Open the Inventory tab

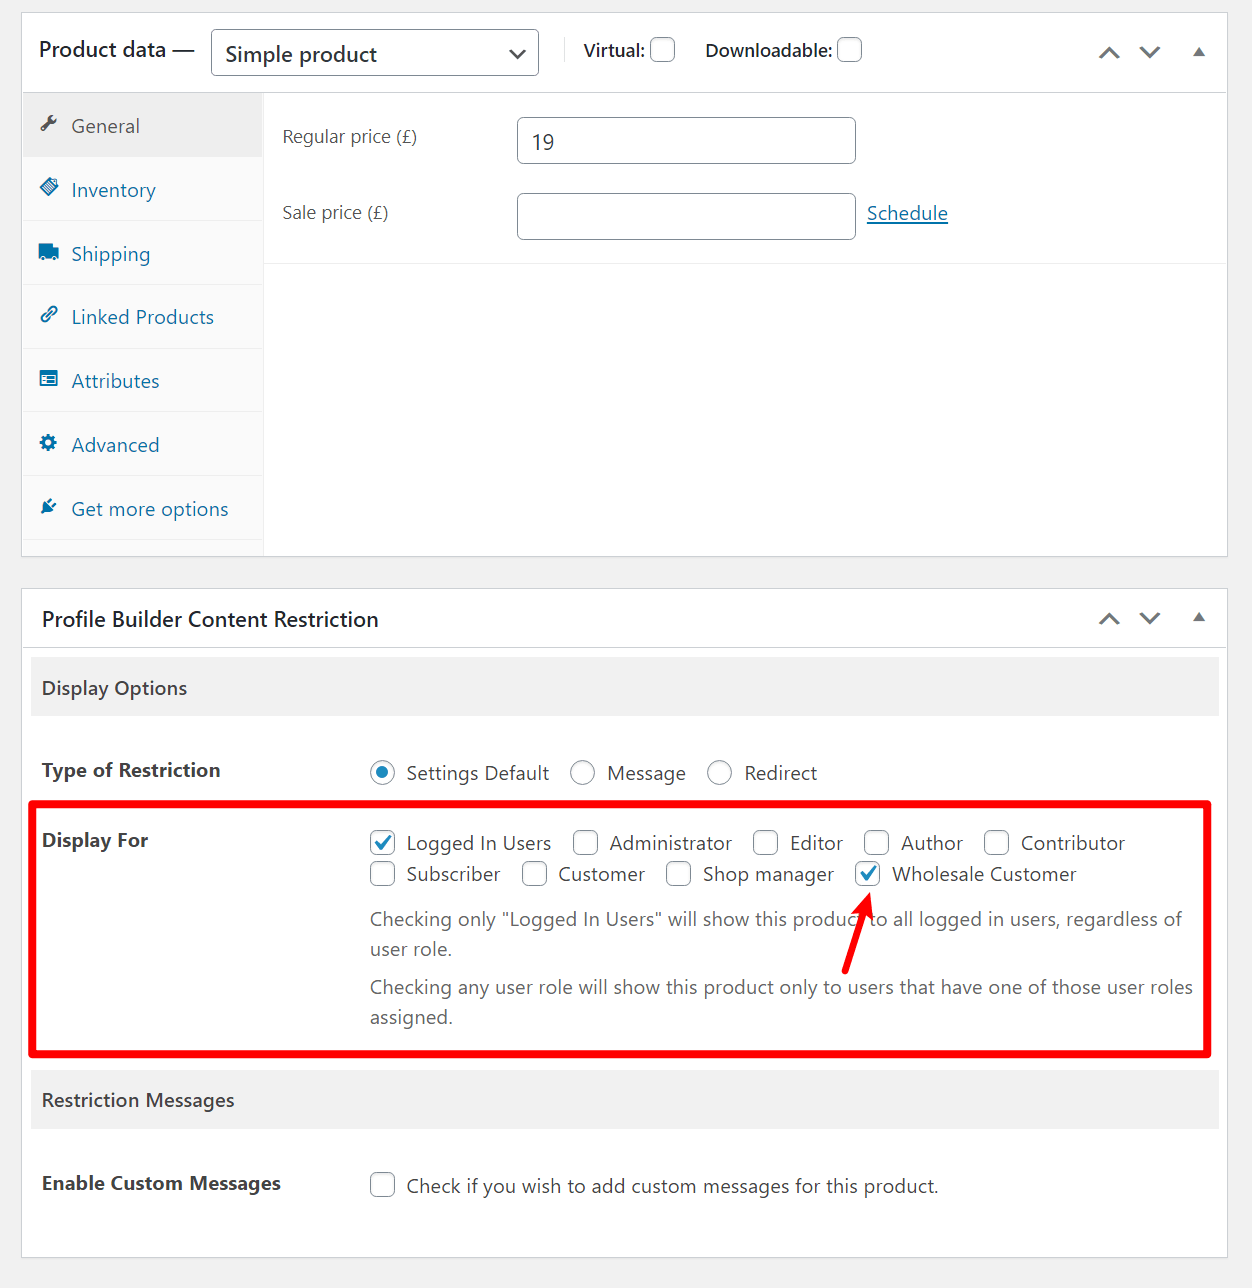[142, 190]
